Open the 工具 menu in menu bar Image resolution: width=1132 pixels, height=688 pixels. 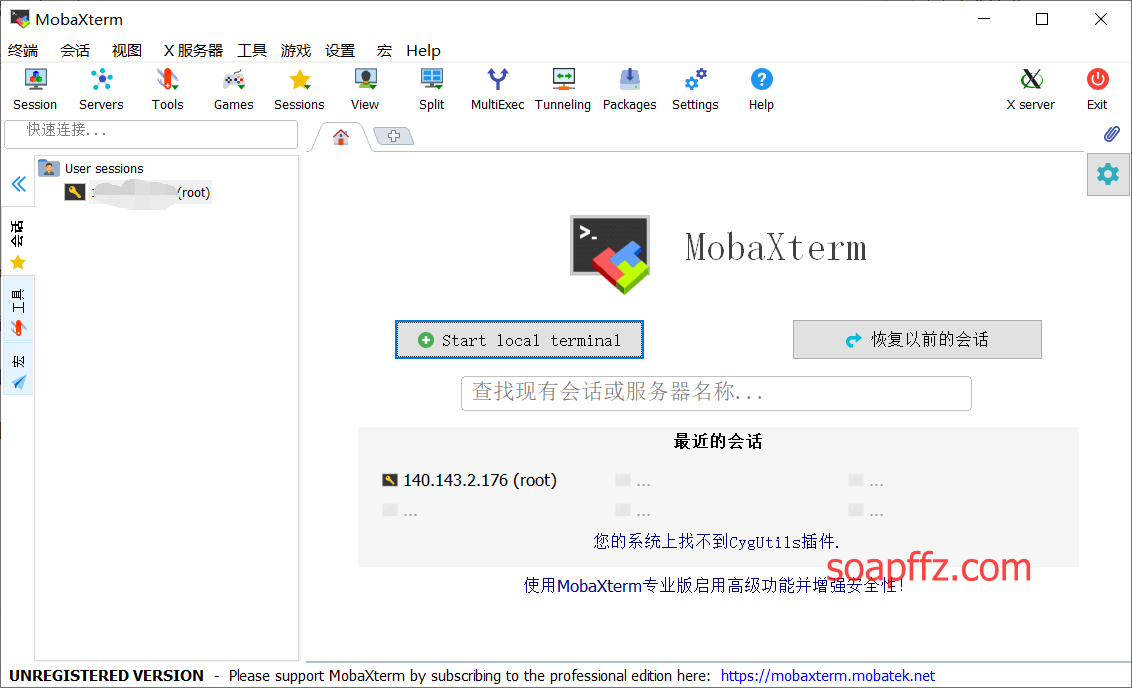click(x=252, y=51)
